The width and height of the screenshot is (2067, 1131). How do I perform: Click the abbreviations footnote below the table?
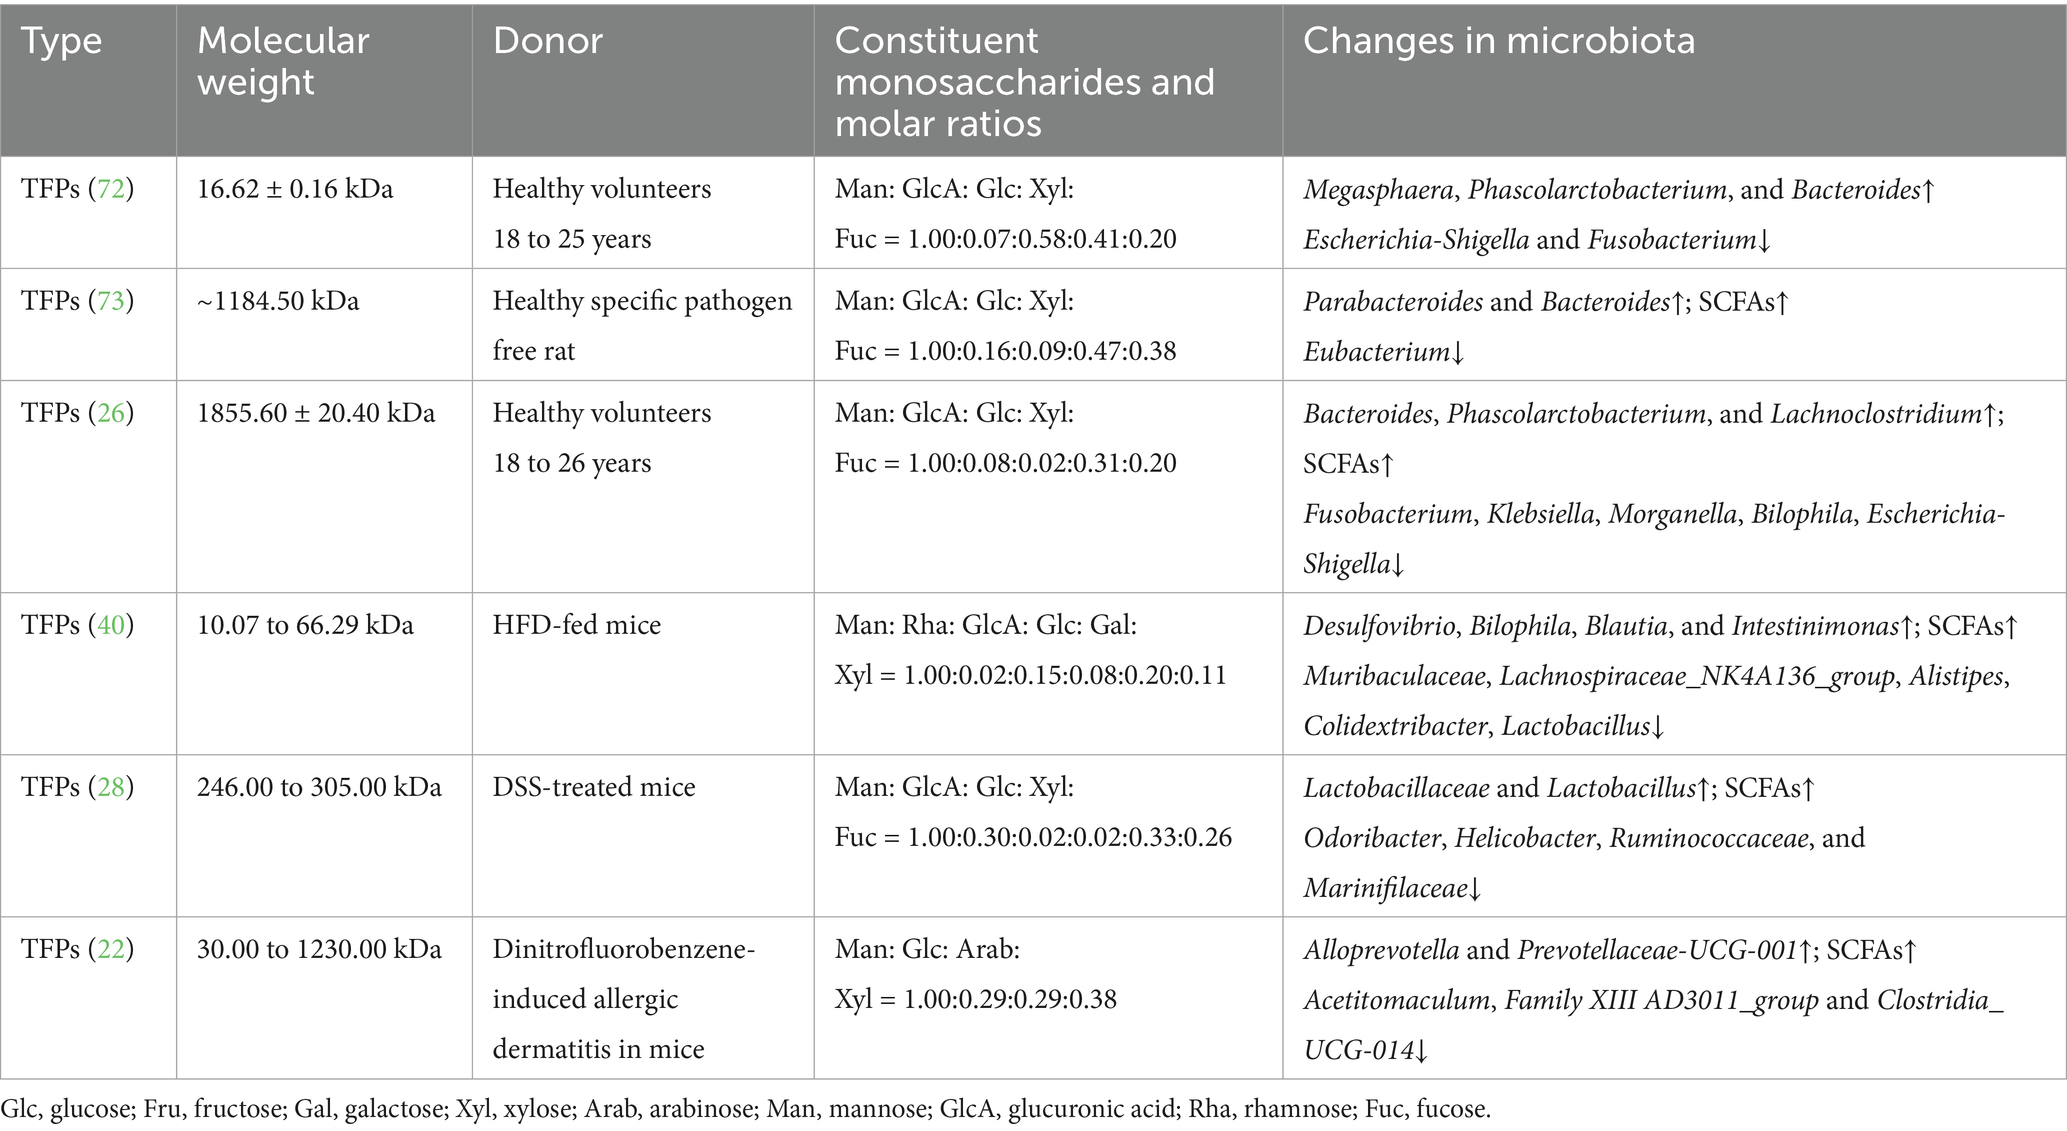click(x=746, y=1109)
